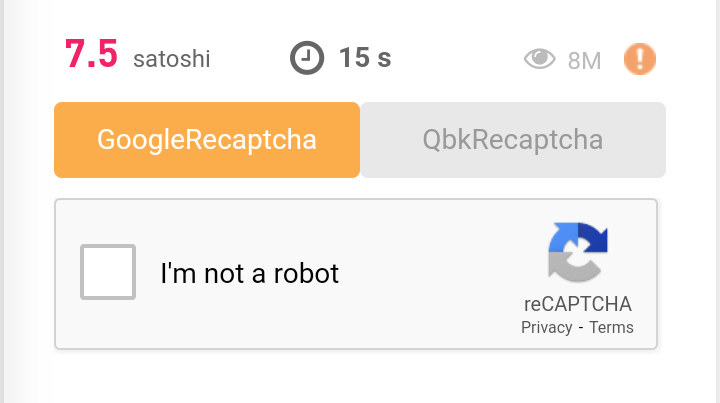Click the satoshi currency label
The height and width of the screenshot is (403, 720).
[x=172, y=60]
